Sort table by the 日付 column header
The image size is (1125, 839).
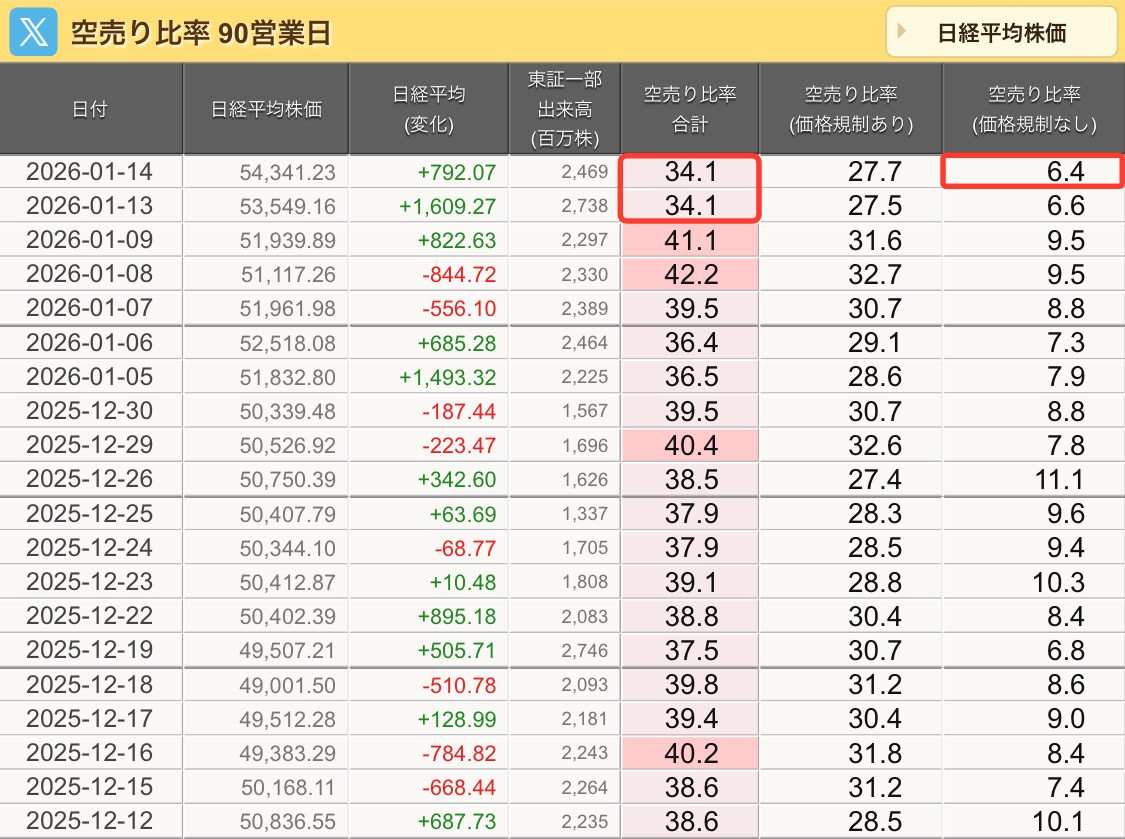[x=91, y=110]
